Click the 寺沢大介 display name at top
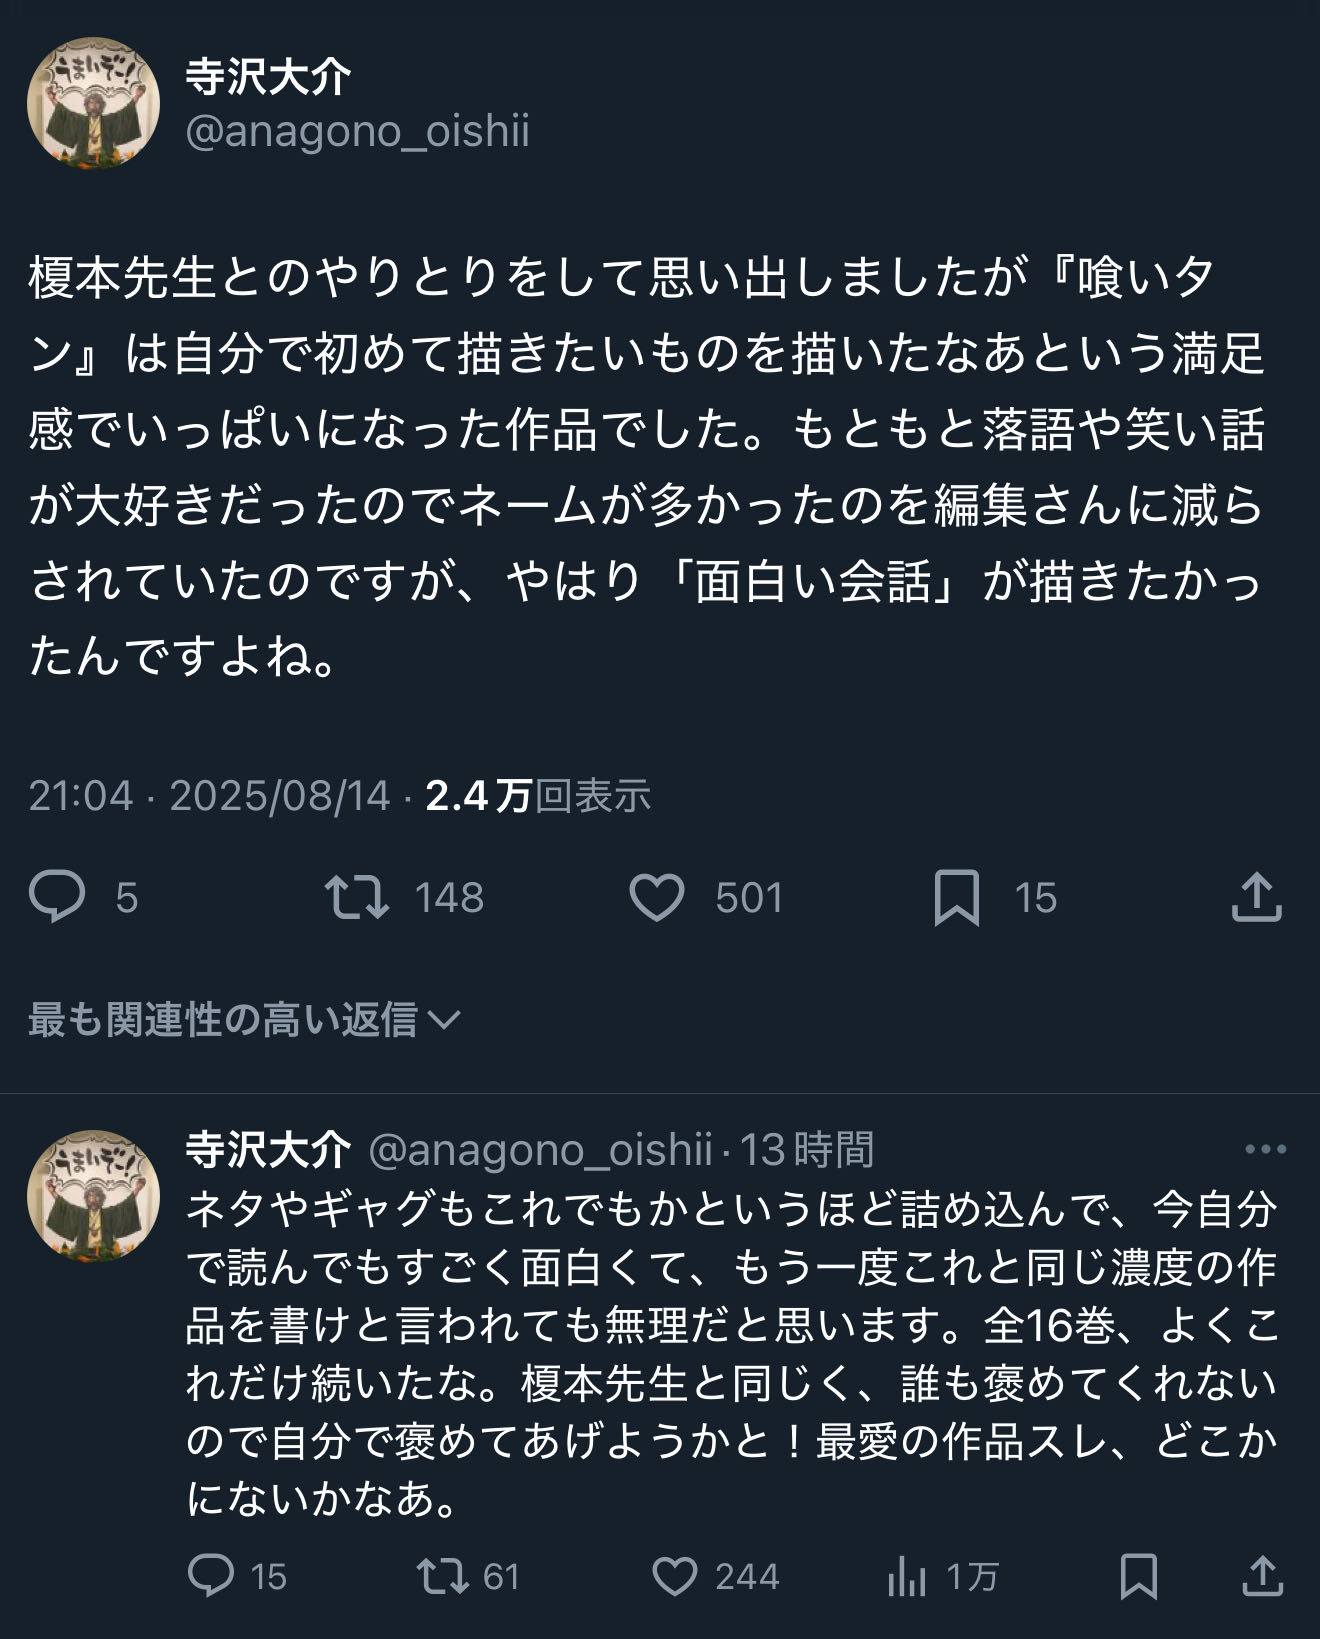This screenshot has width=1320, height=1639. (x=268, y=77)
